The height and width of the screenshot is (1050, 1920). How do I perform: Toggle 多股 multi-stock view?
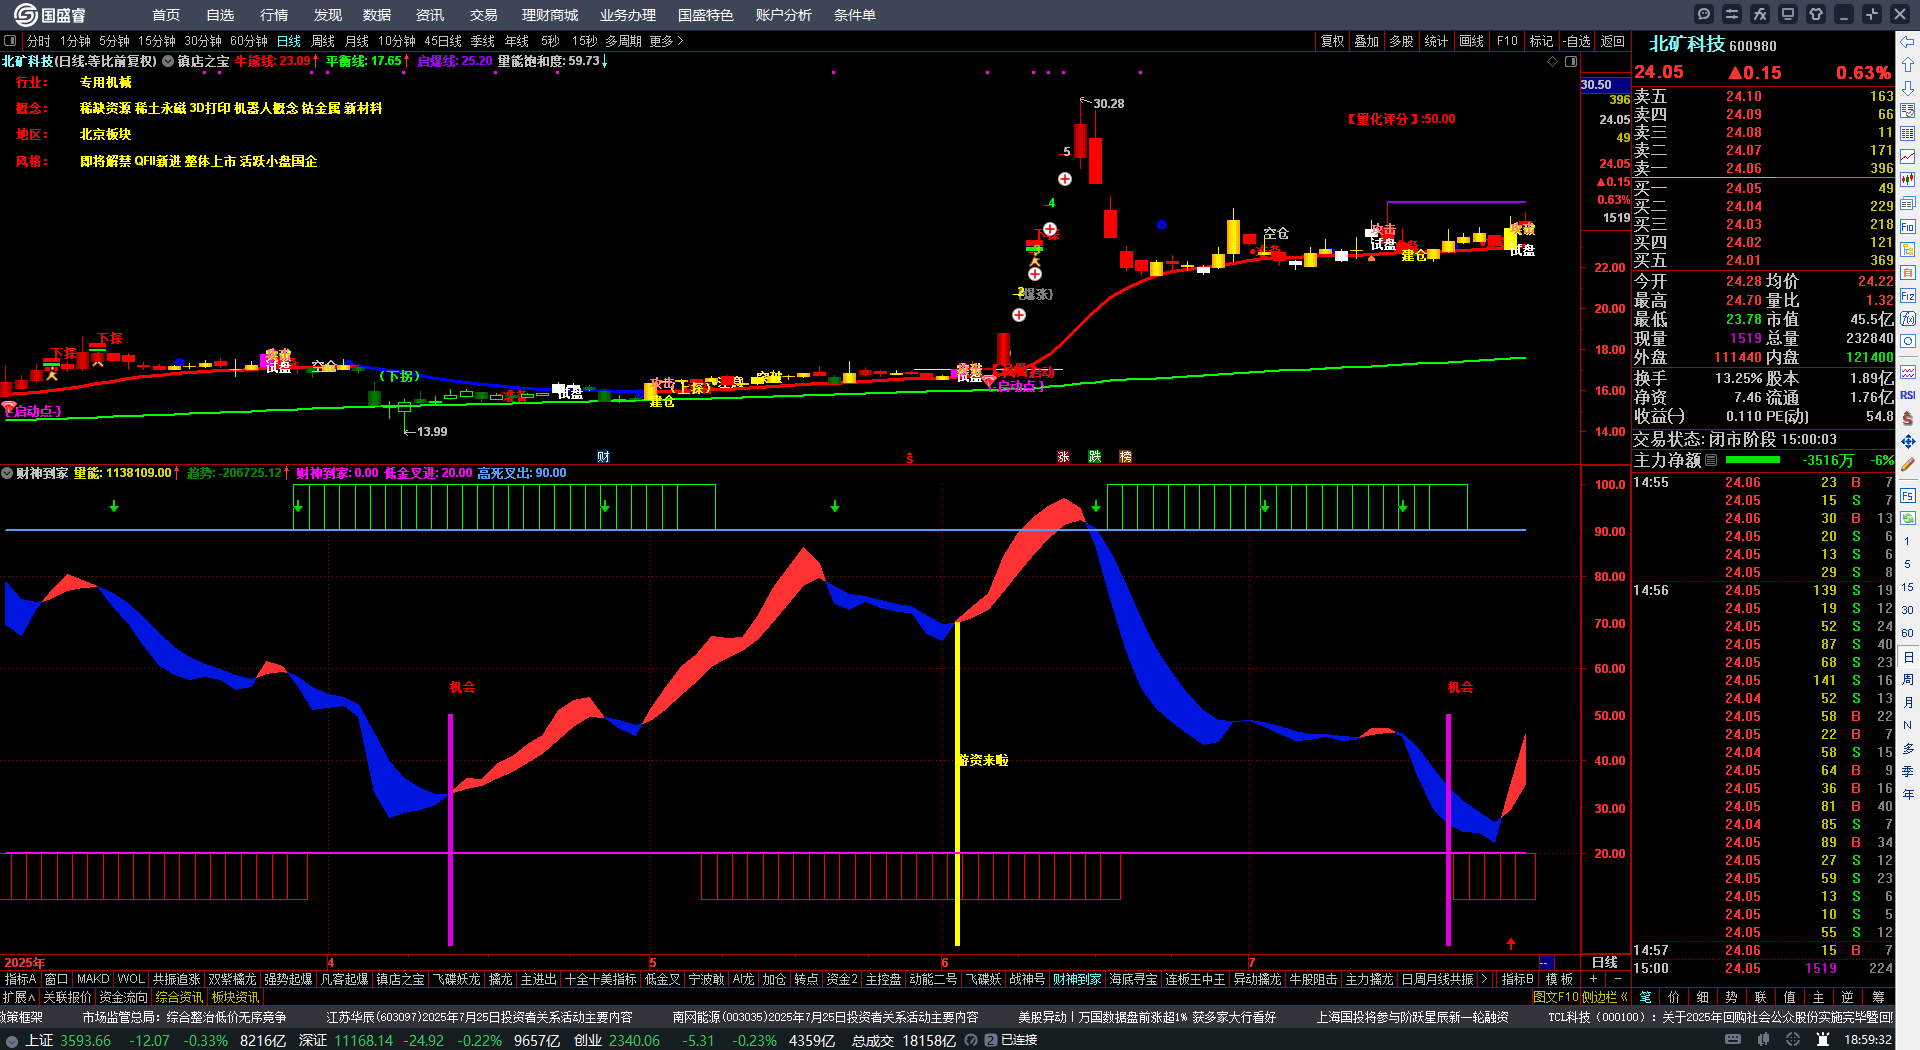(x=1402, y=41)
